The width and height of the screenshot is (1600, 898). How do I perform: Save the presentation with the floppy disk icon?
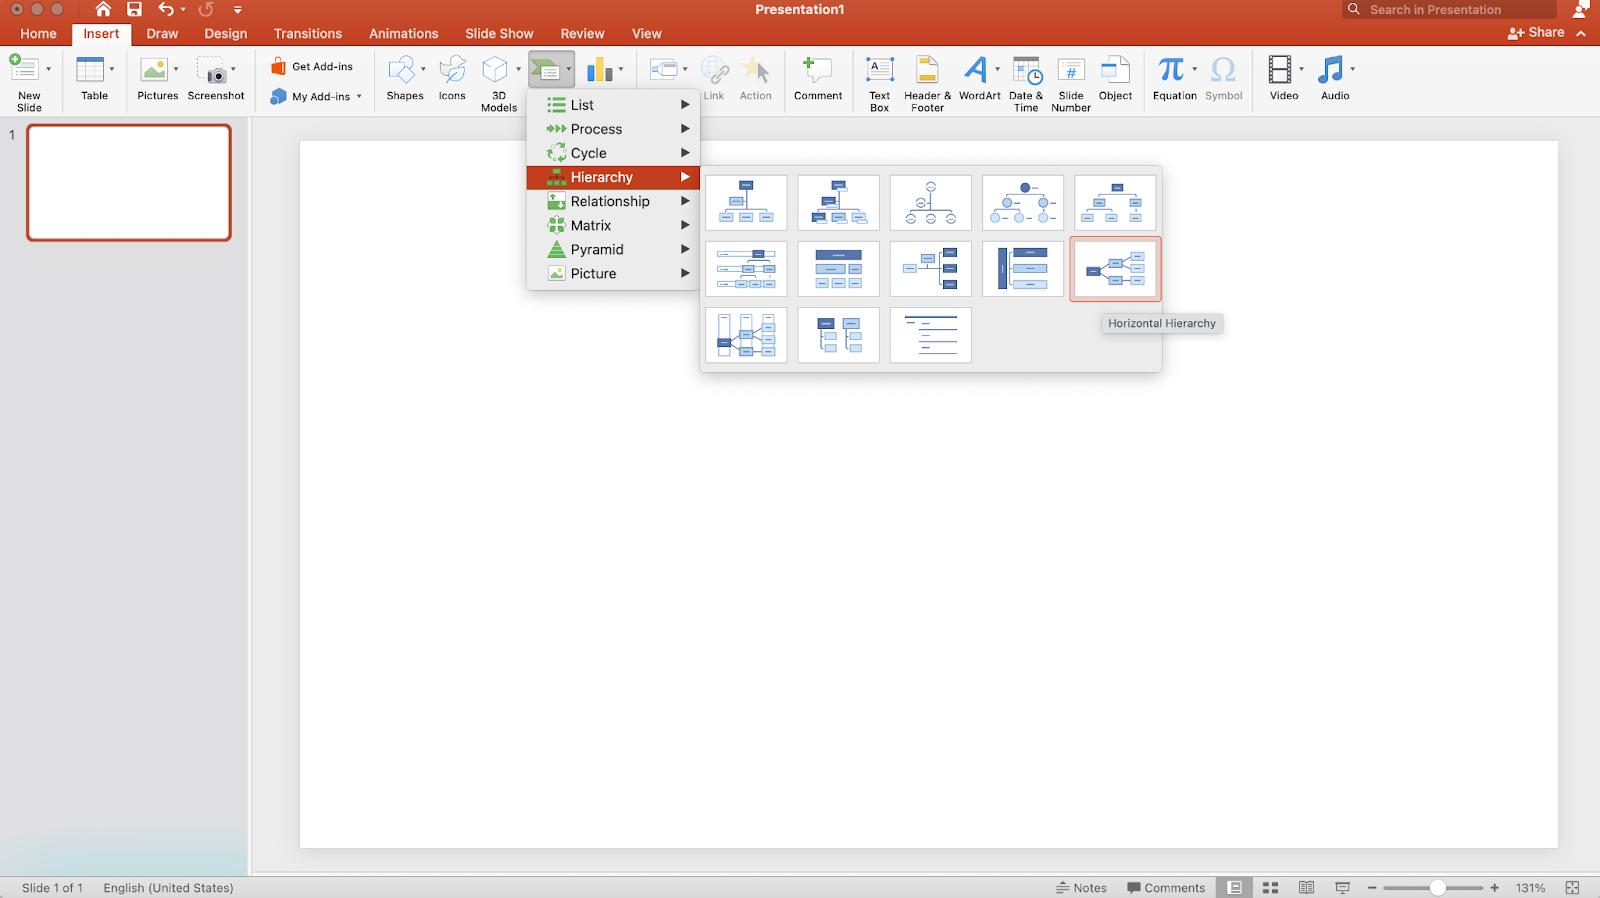[x=134, y=9]
